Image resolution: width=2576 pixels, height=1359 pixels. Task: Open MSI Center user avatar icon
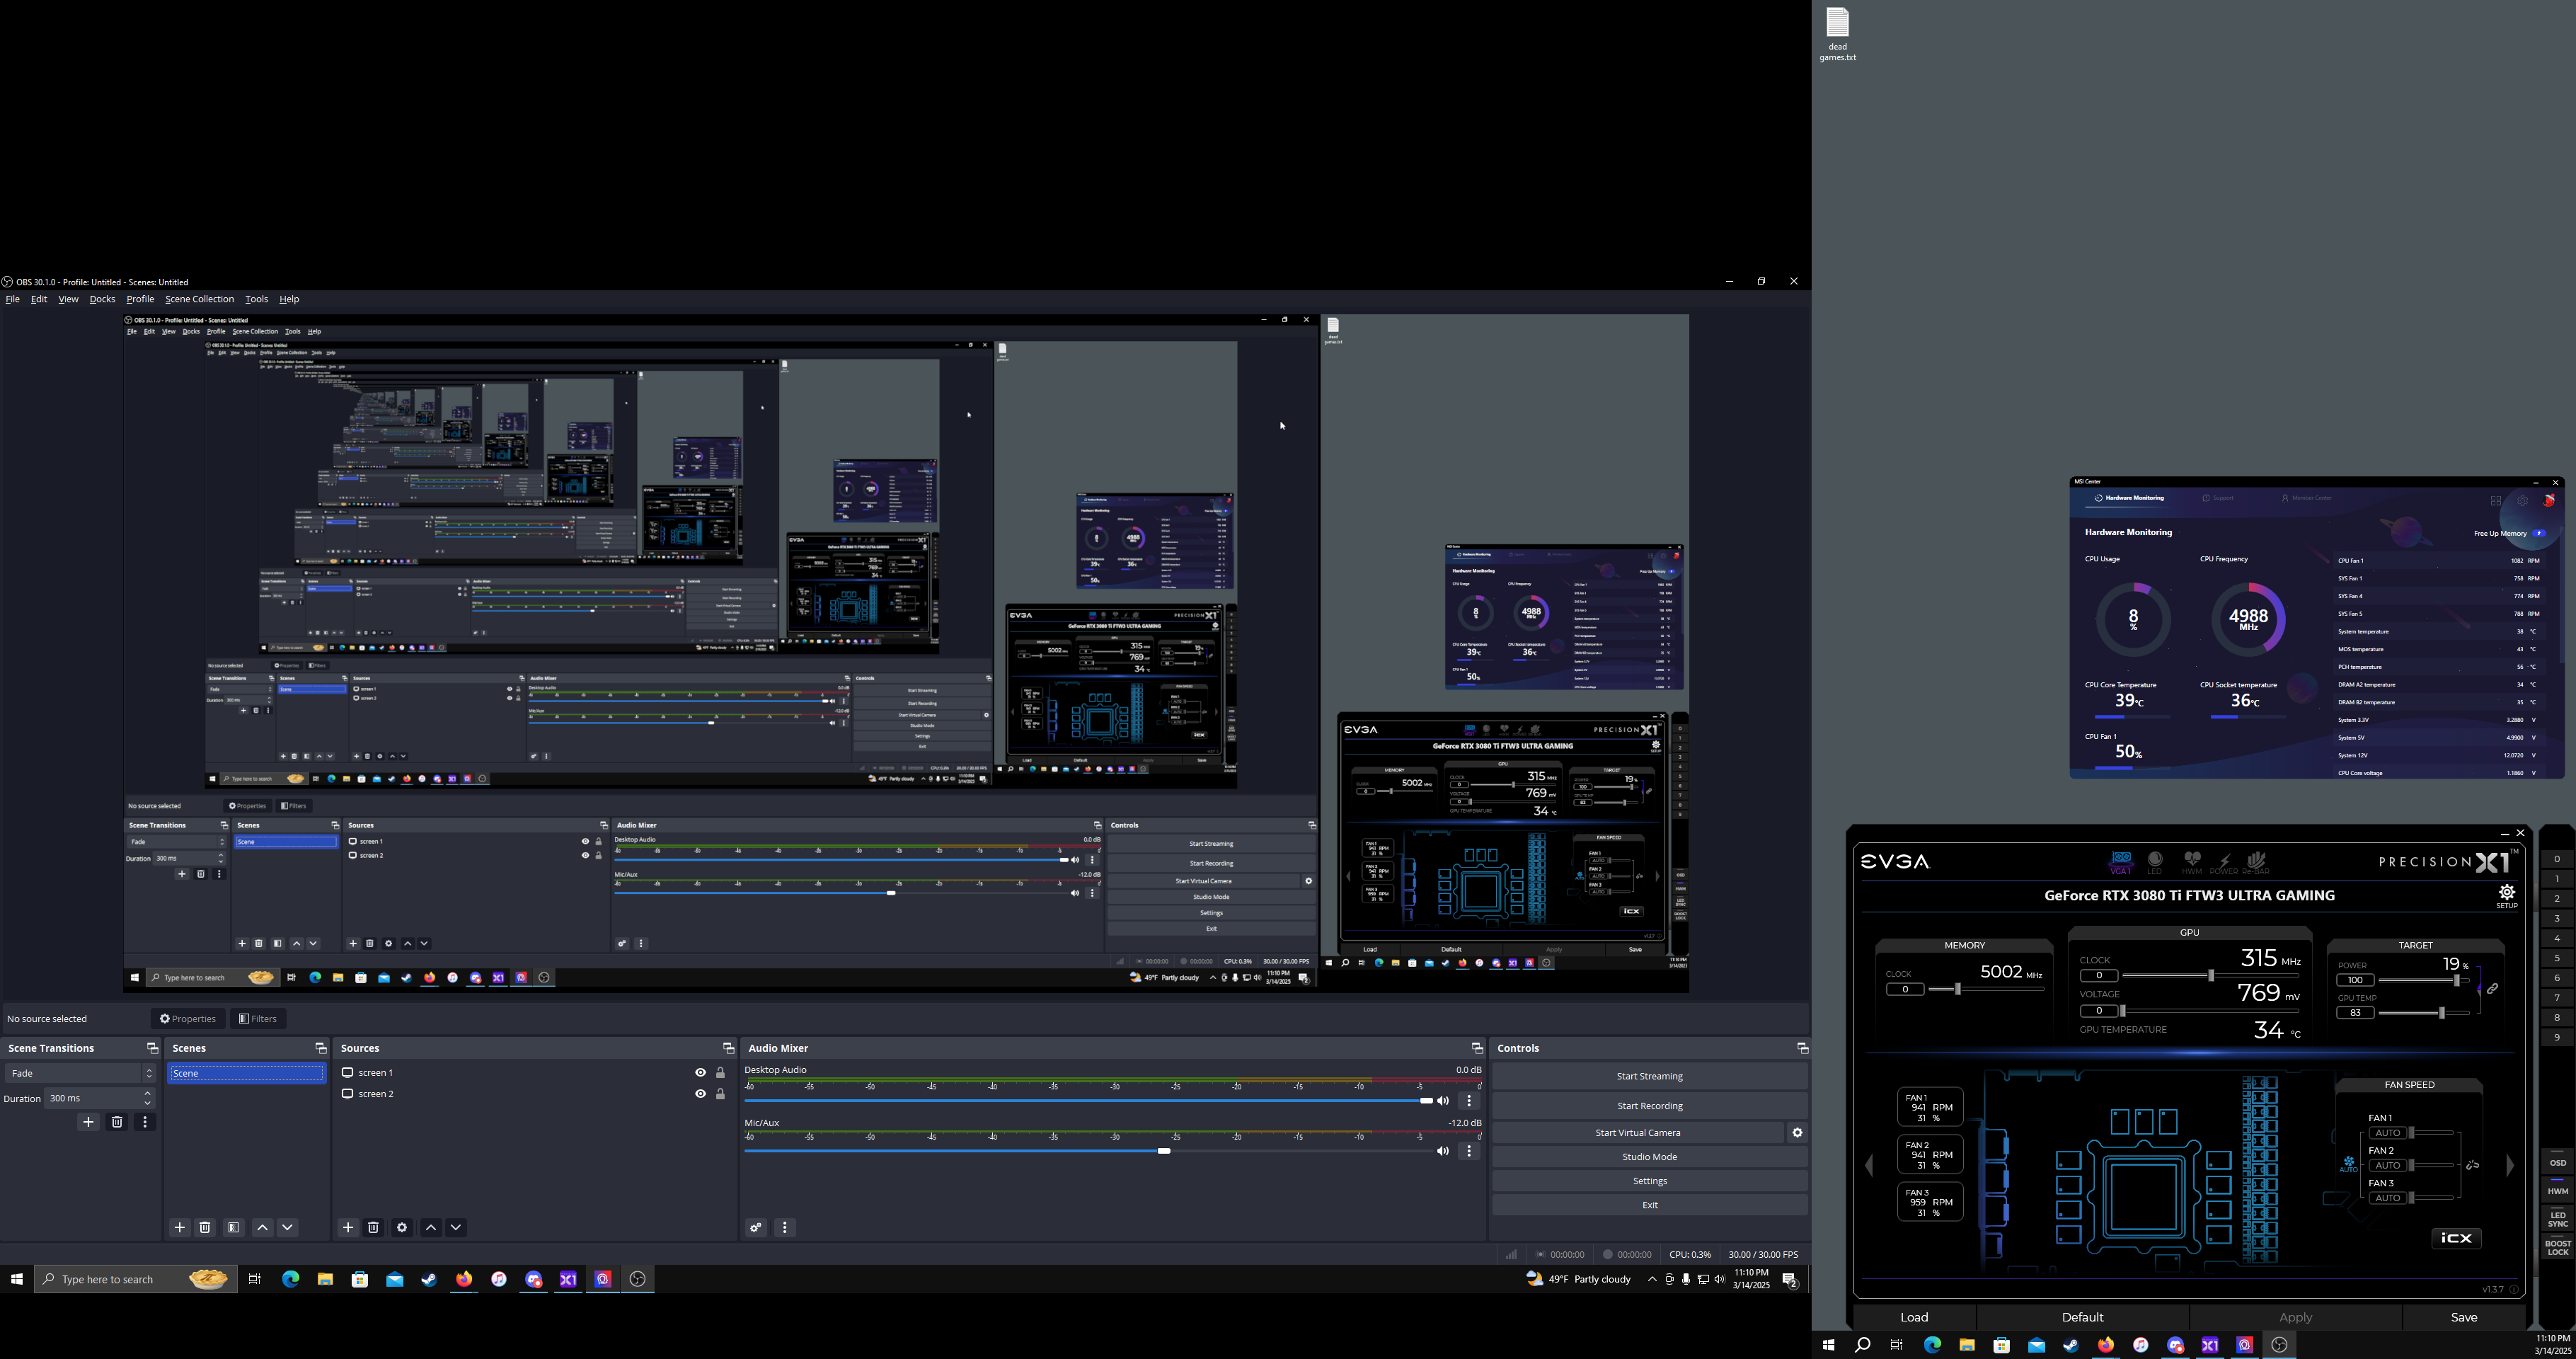[2549, 500]
